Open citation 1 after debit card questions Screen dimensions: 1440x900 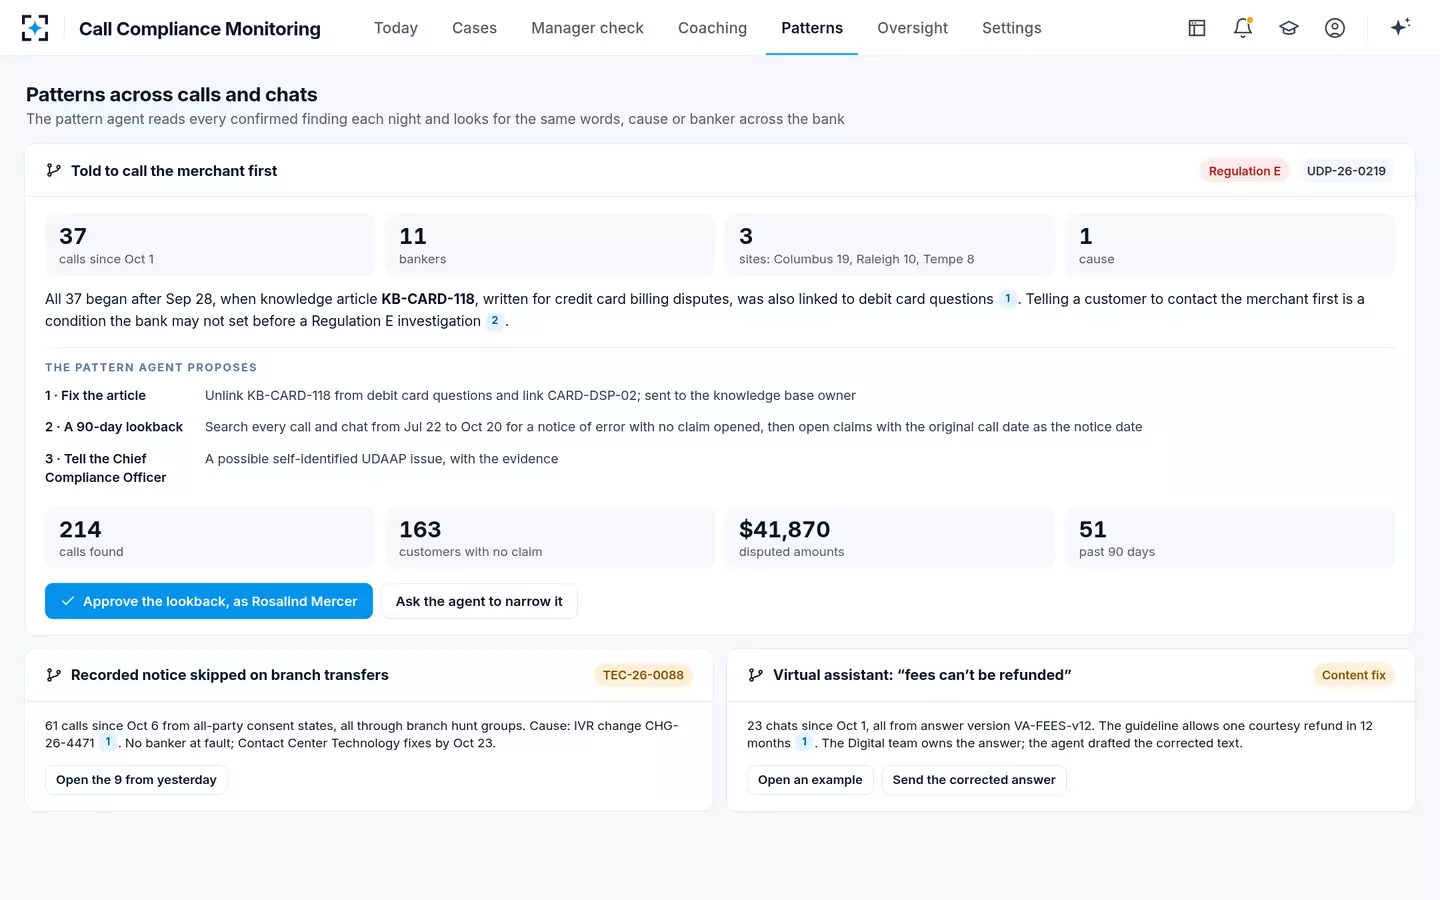tap(1007, 298)
